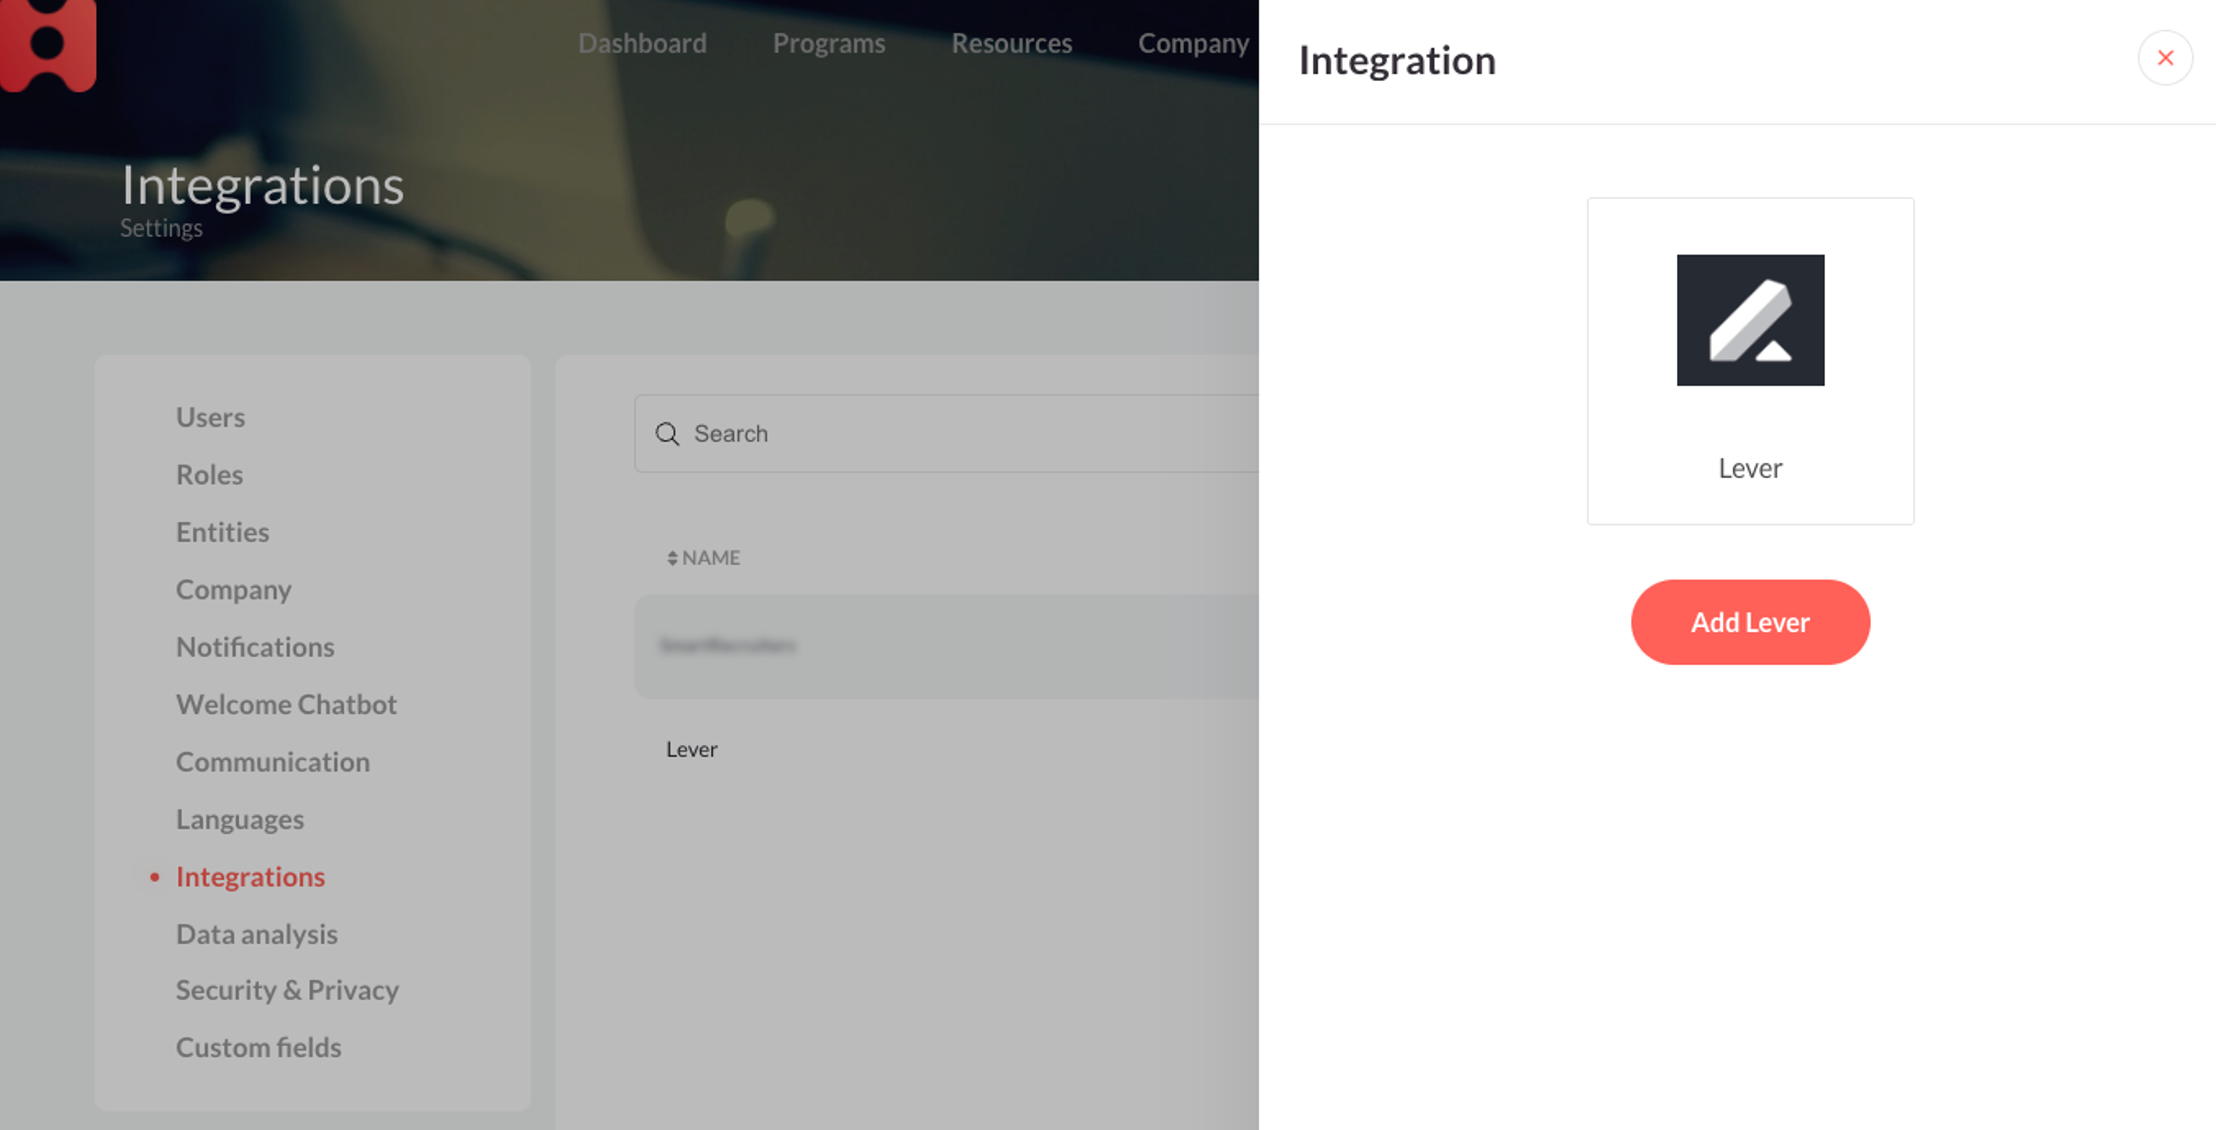The width and height of the screenshot is (2216, 1130).
Task: Close the Integration side panel
Action: point(2165,57)
